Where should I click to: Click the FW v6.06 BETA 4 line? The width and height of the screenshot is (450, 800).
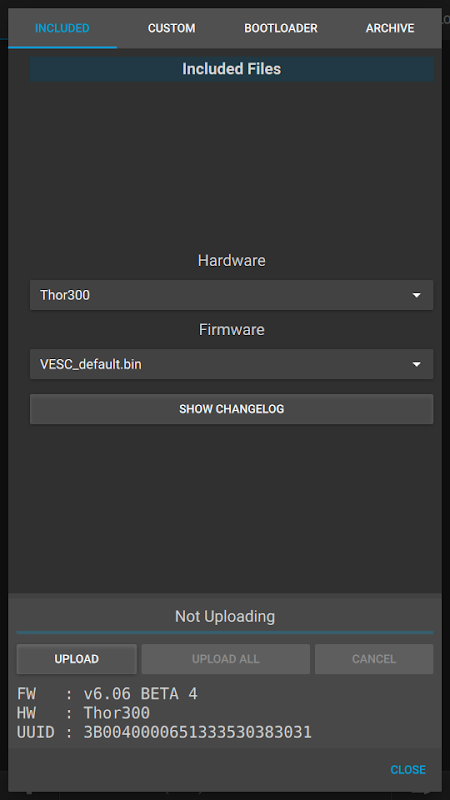[107, 694]
